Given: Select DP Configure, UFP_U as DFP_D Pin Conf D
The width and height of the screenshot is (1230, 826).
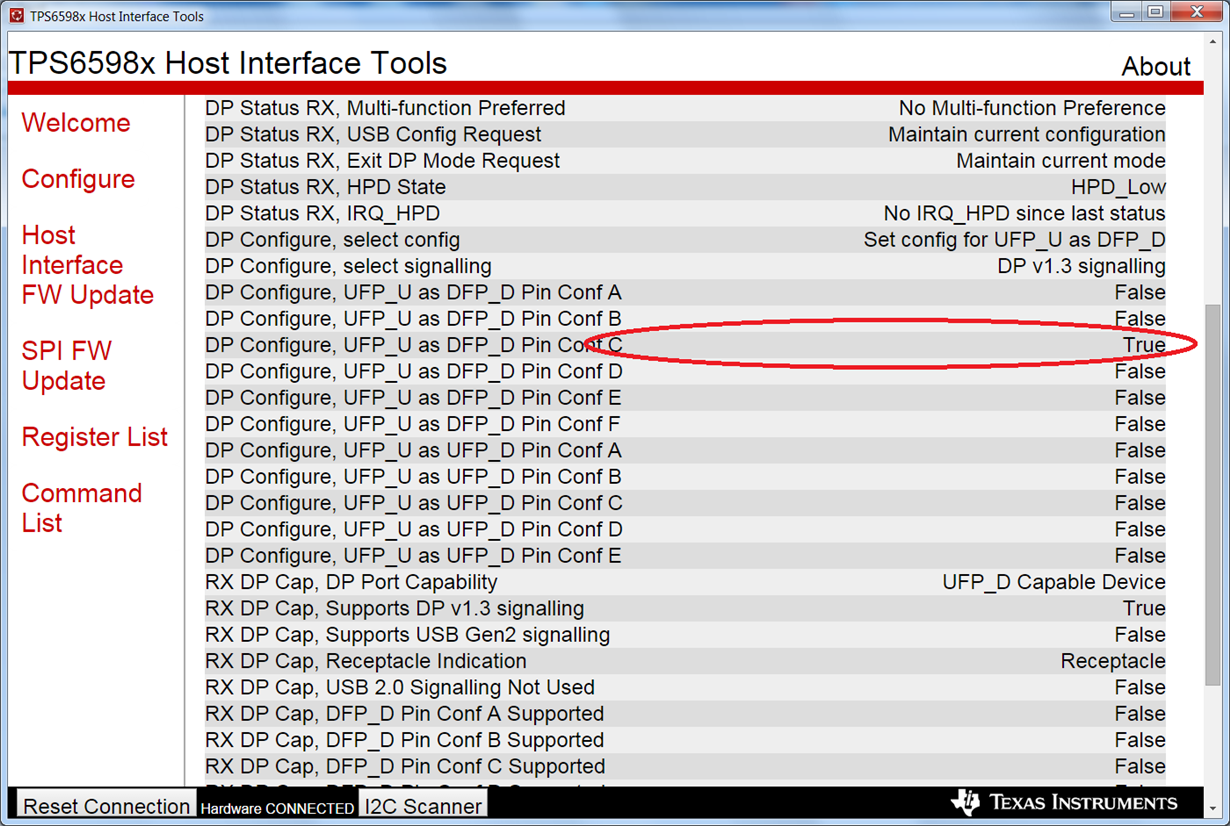Looking at the screenshot, I should click(685, 371).
